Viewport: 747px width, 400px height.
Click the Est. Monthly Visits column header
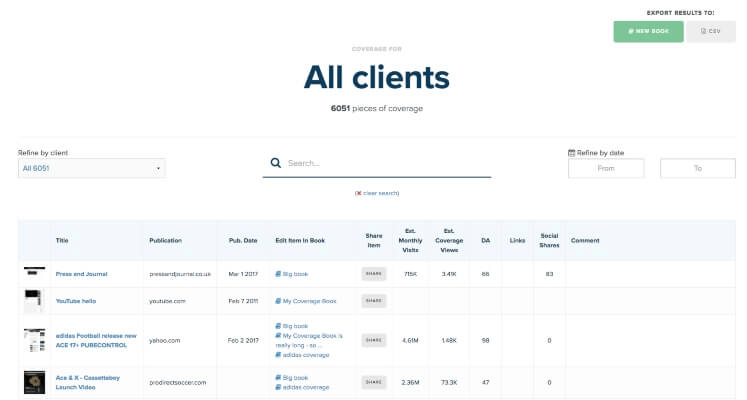tap(410, 240)
